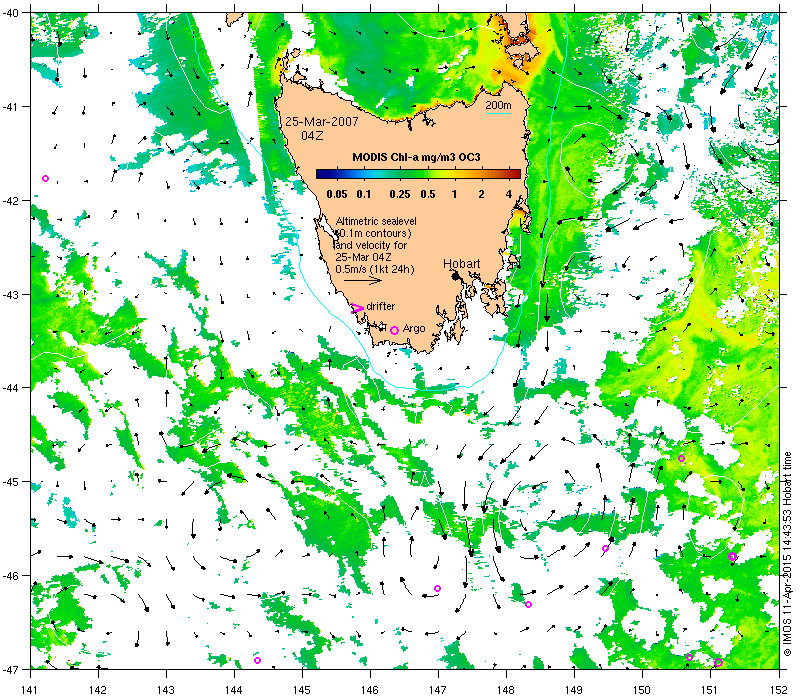Image resolution: width=800 pixels, height=700 pixels.
Task: Click the magenta drifter arrow marker
Action: pyautogui.click(x=357, y=308)
